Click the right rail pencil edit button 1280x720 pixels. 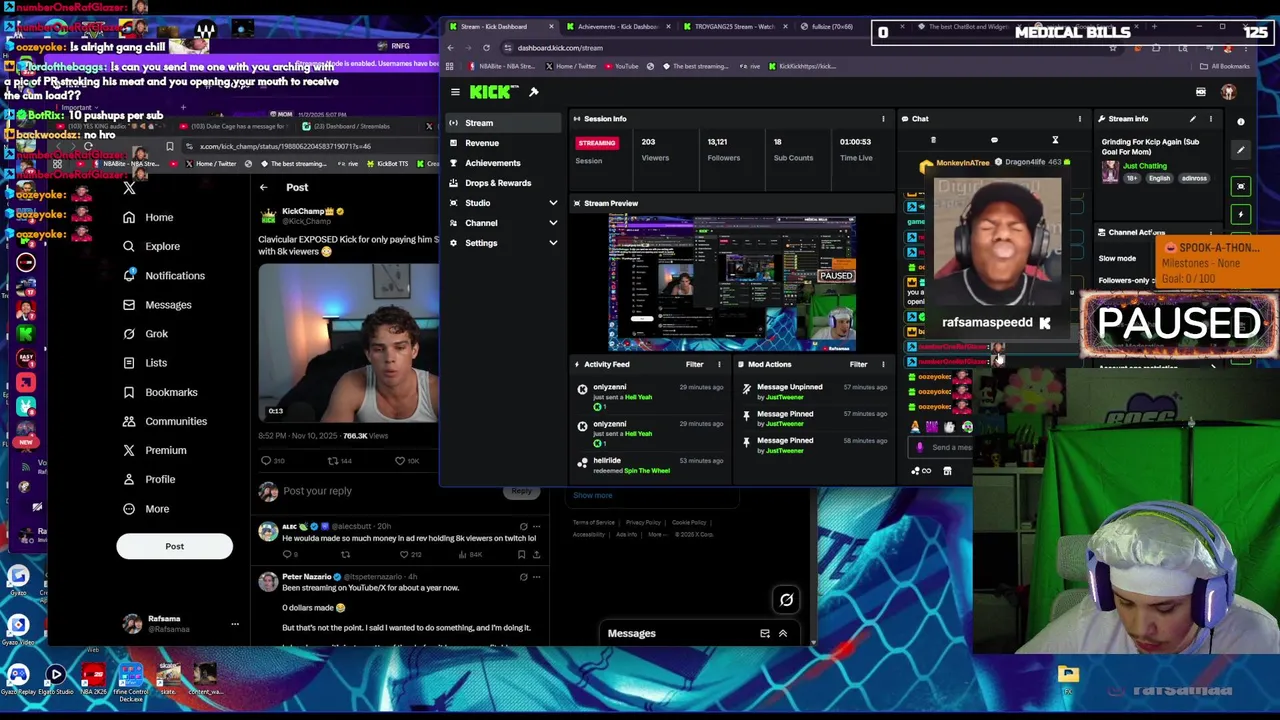click(x=1241, y=151)
